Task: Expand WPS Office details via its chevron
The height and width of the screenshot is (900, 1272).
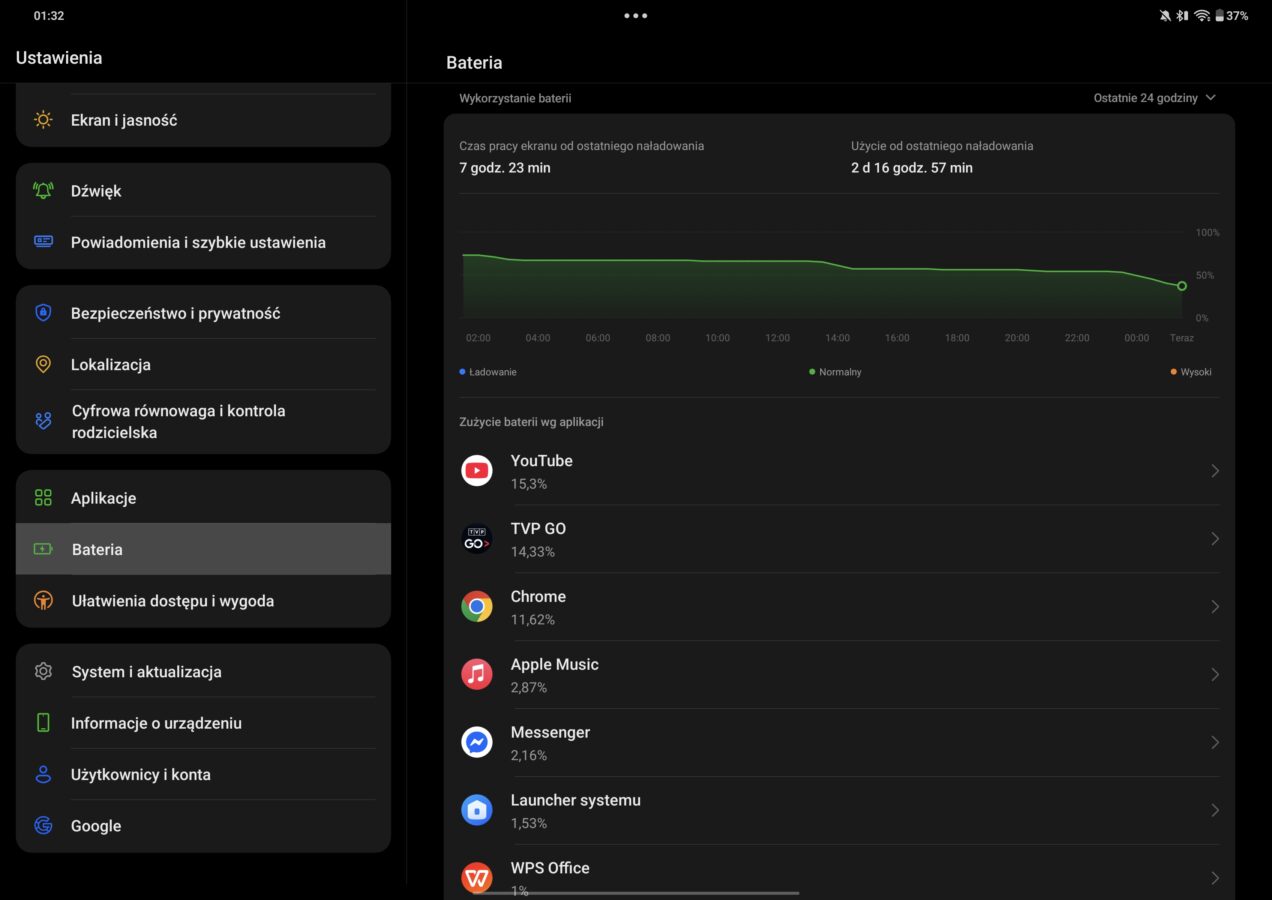Action: pos(1215,878)
